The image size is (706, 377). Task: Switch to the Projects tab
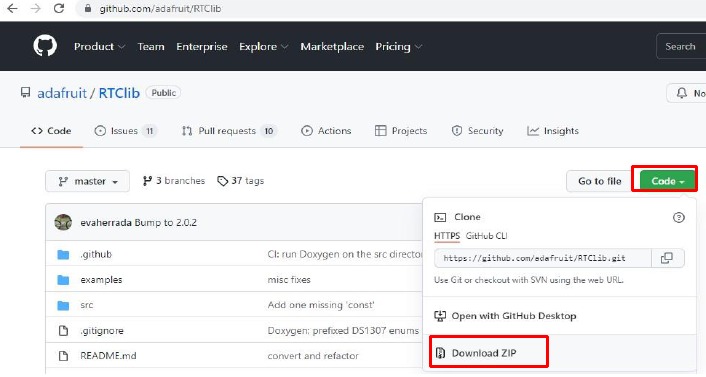[x=401, y=131]
